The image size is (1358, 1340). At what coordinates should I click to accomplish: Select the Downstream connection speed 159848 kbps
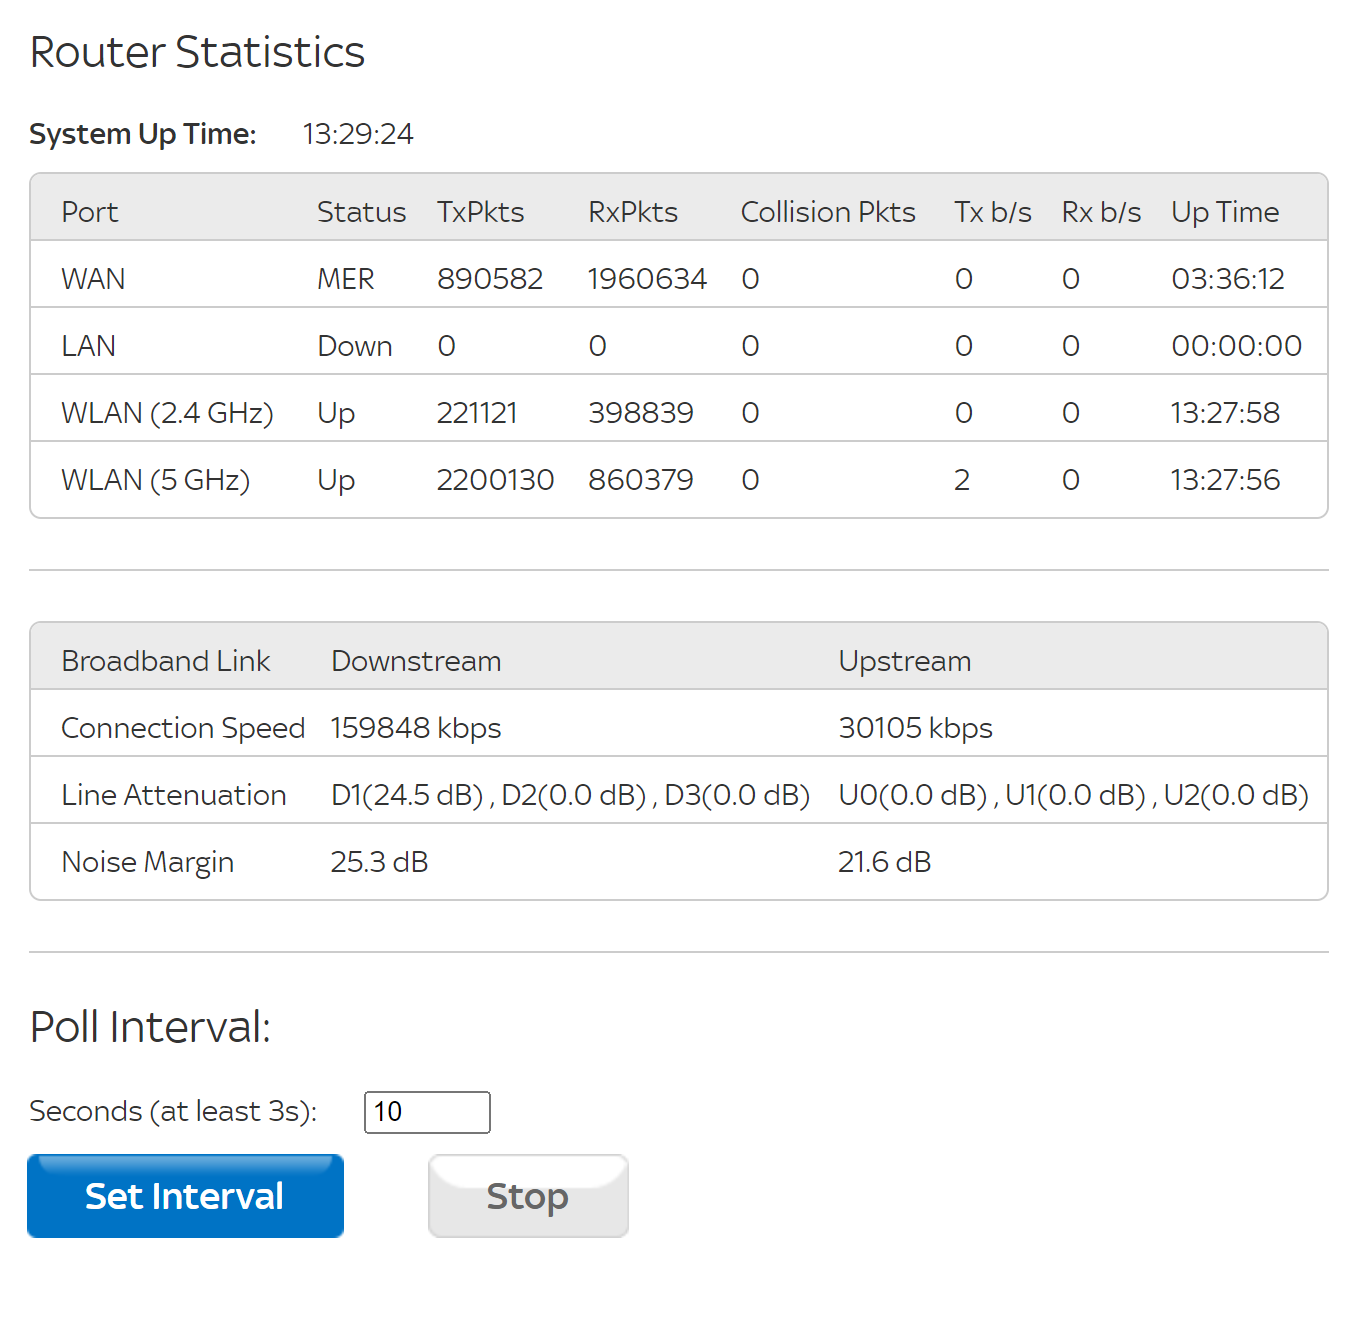point(416,728)
